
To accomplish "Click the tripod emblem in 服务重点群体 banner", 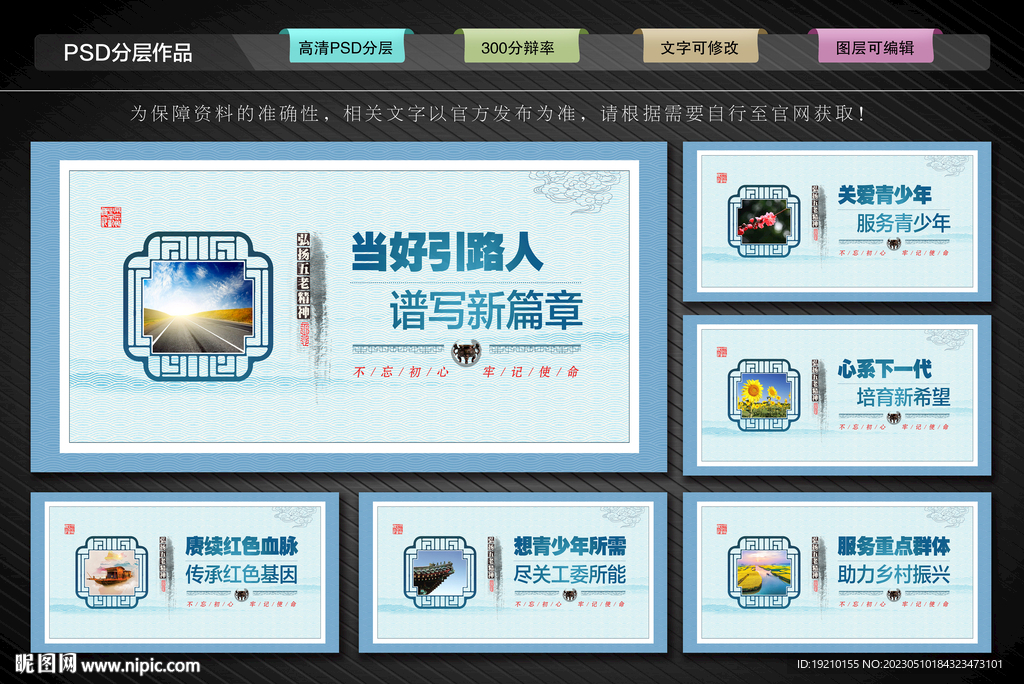I will pos(894,594).
